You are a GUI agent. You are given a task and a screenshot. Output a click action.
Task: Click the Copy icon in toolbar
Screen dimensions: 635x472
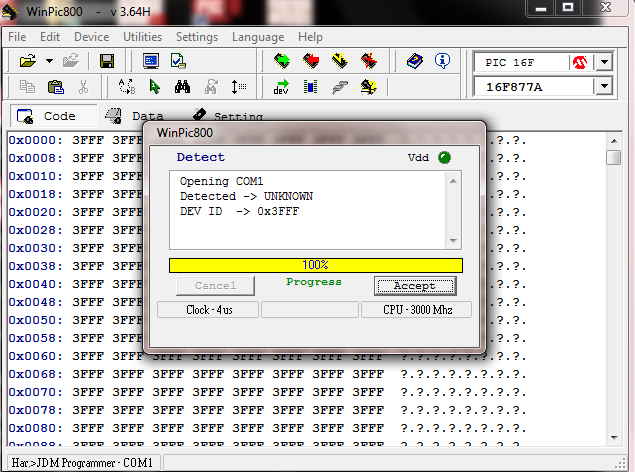(28, 87)
